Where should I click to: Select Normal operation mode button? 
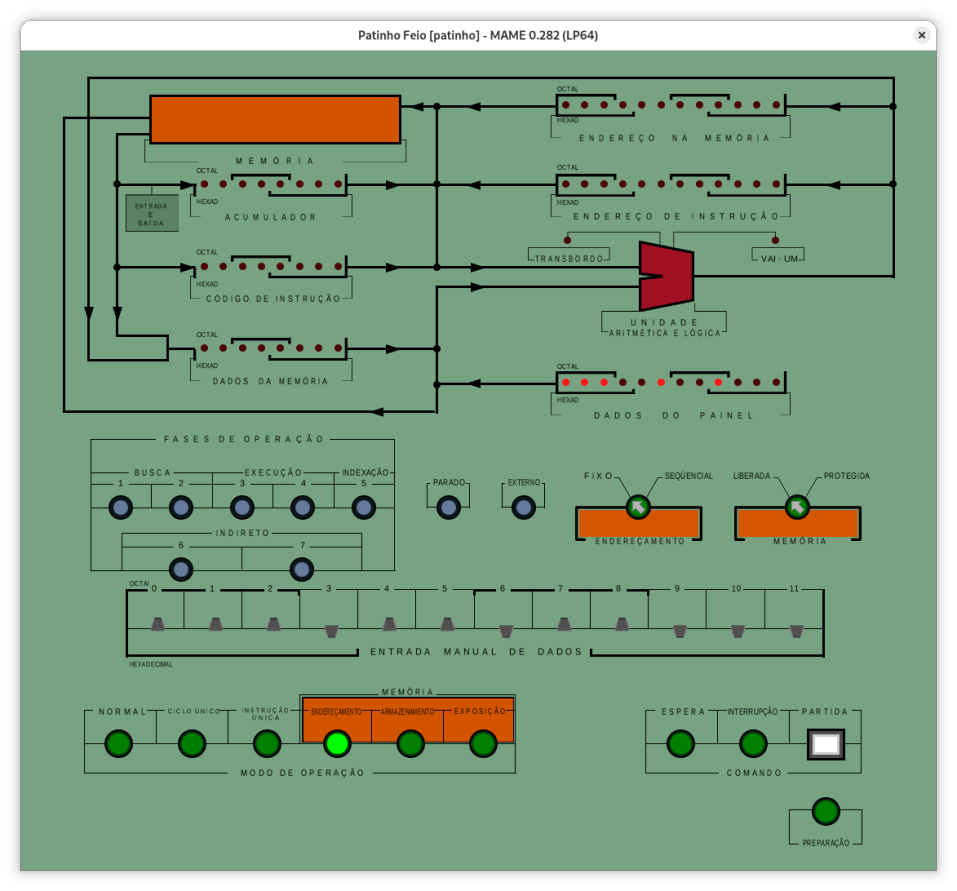point(119,744)
